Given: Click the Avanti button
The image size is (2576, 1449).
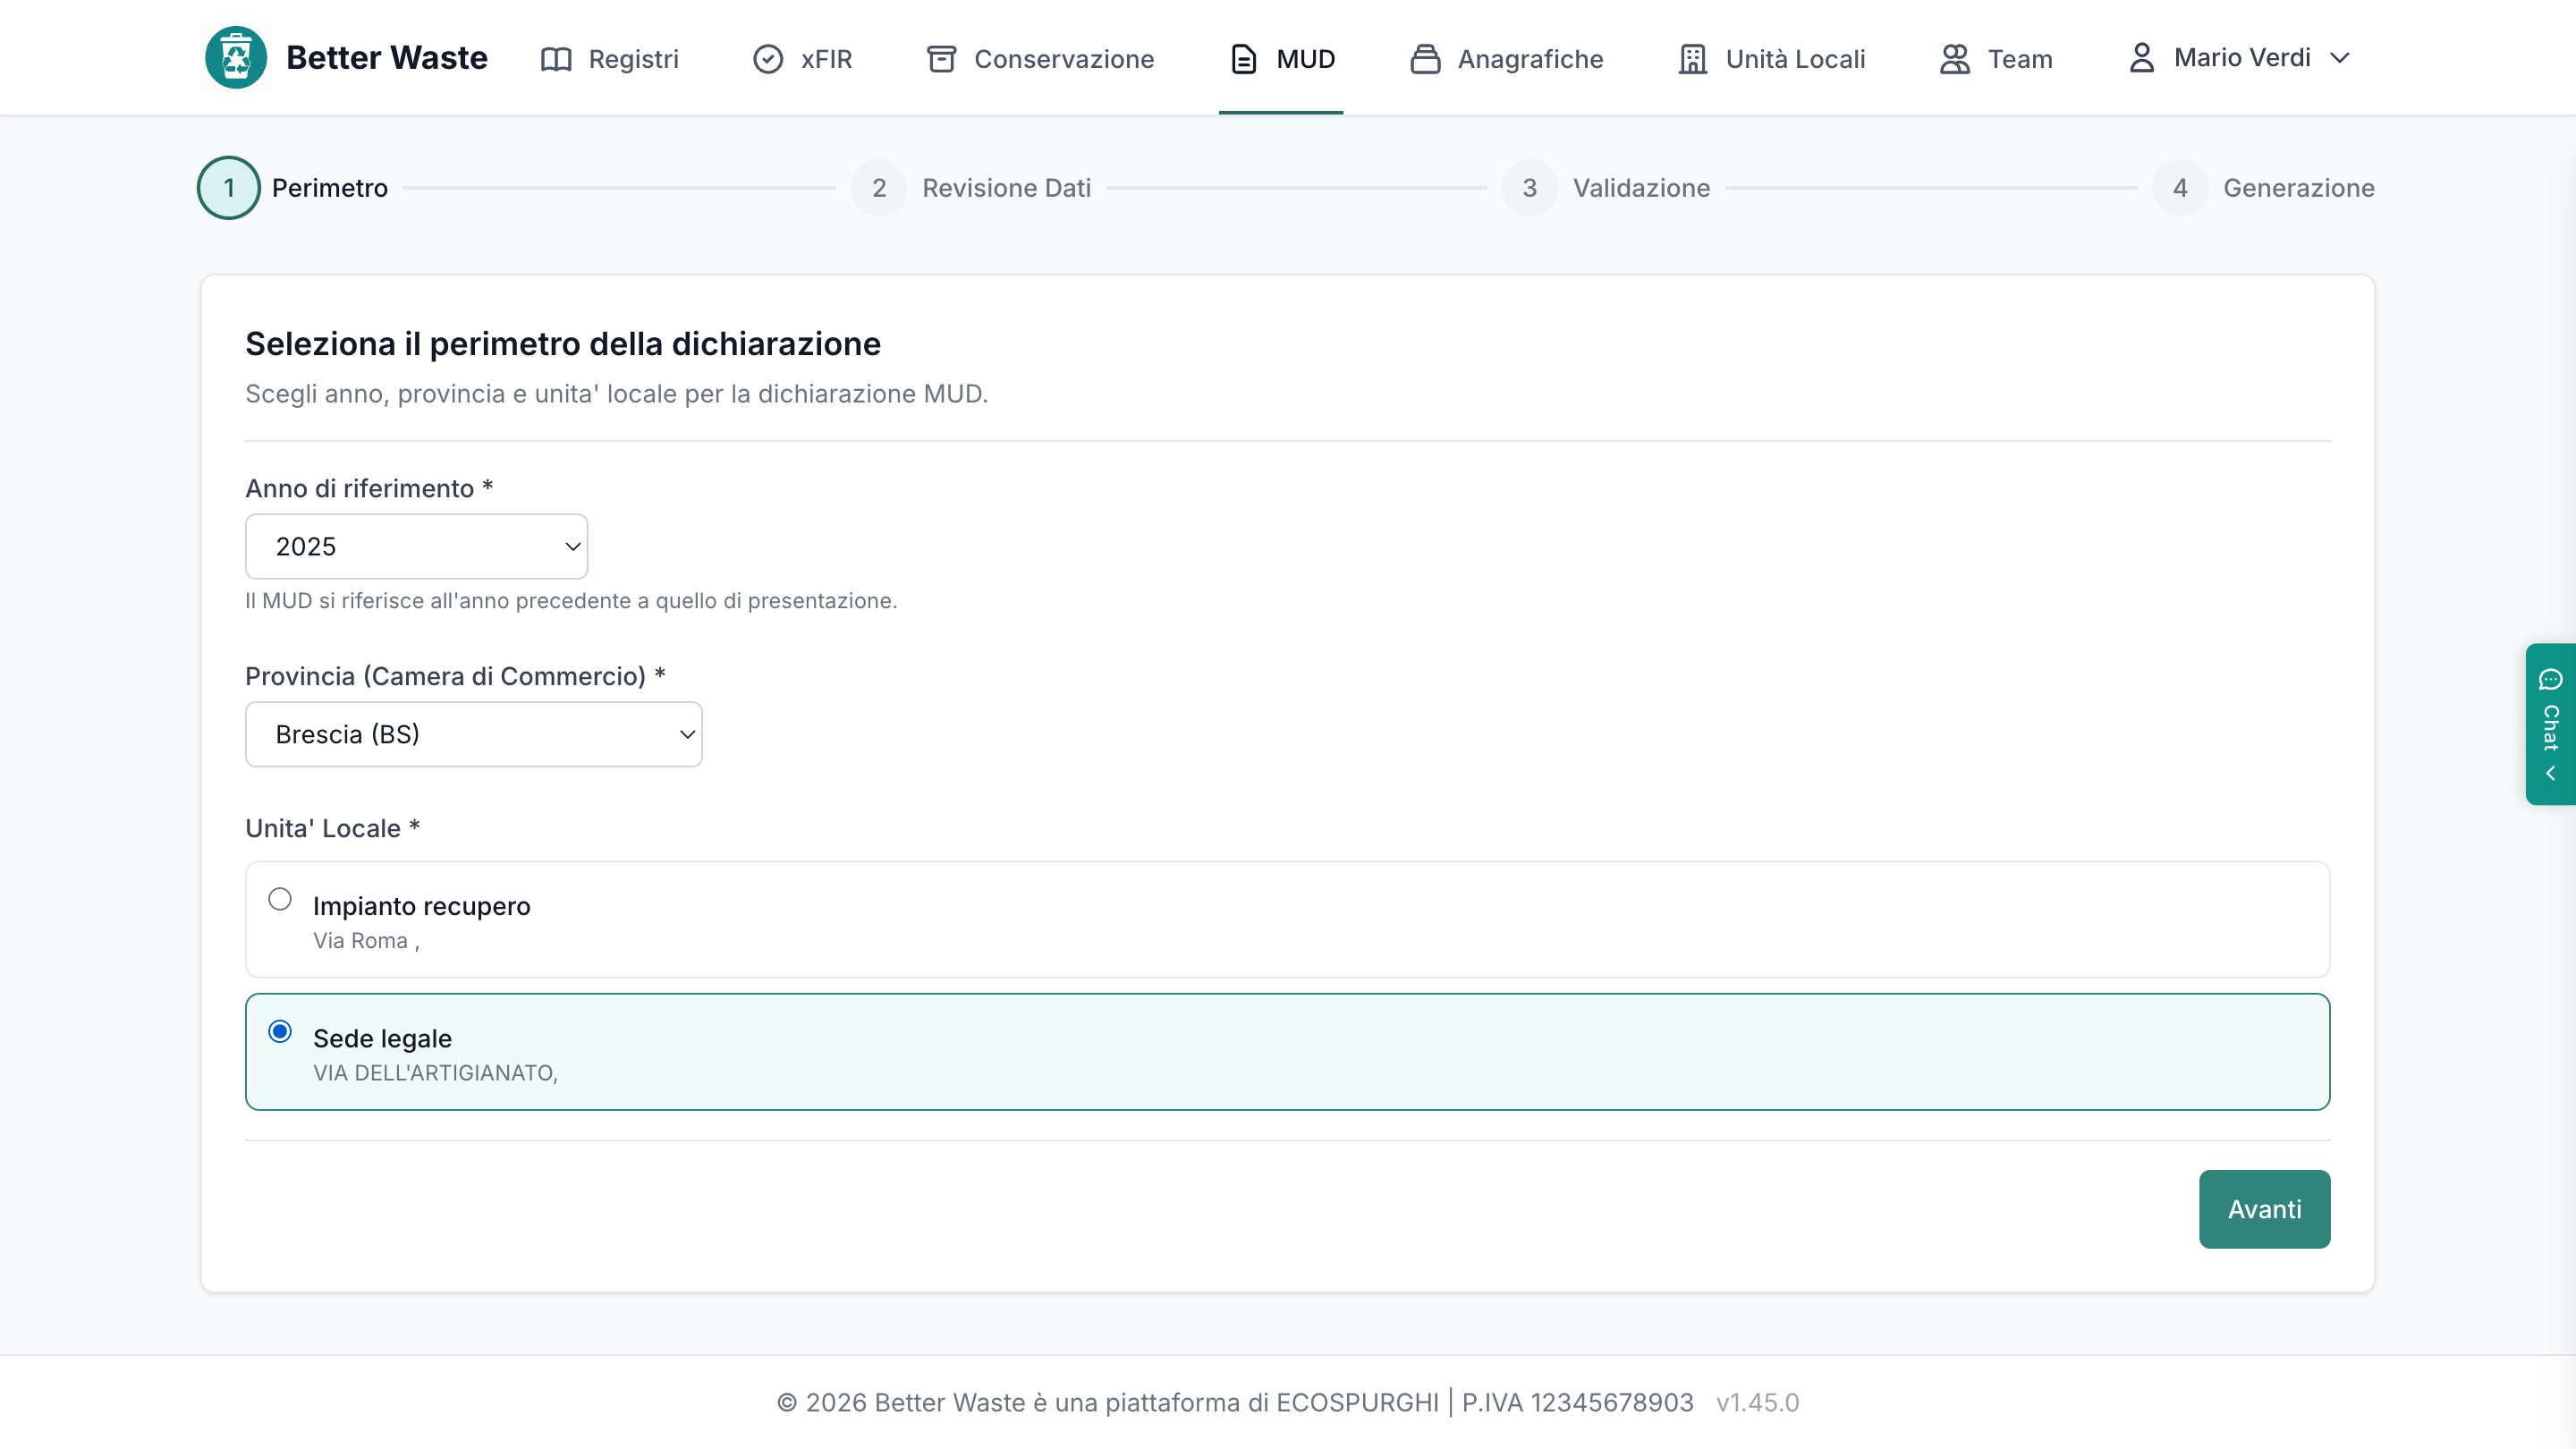Looking at the screenshot, I should point(2264,1209).
